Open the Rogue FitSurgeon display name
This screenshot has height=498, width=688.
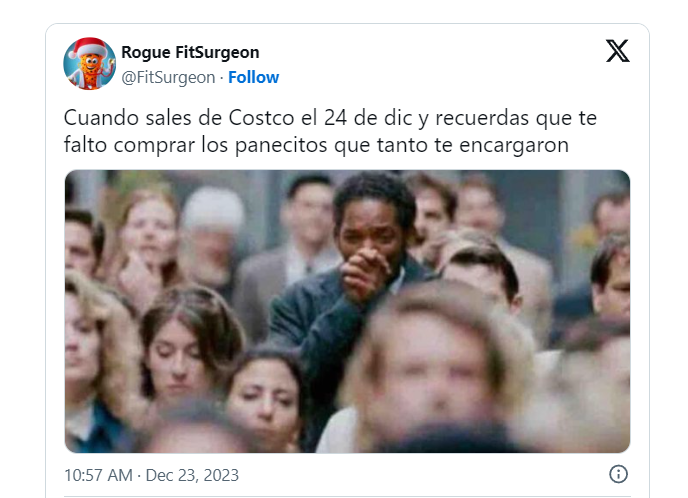point(190,52)
